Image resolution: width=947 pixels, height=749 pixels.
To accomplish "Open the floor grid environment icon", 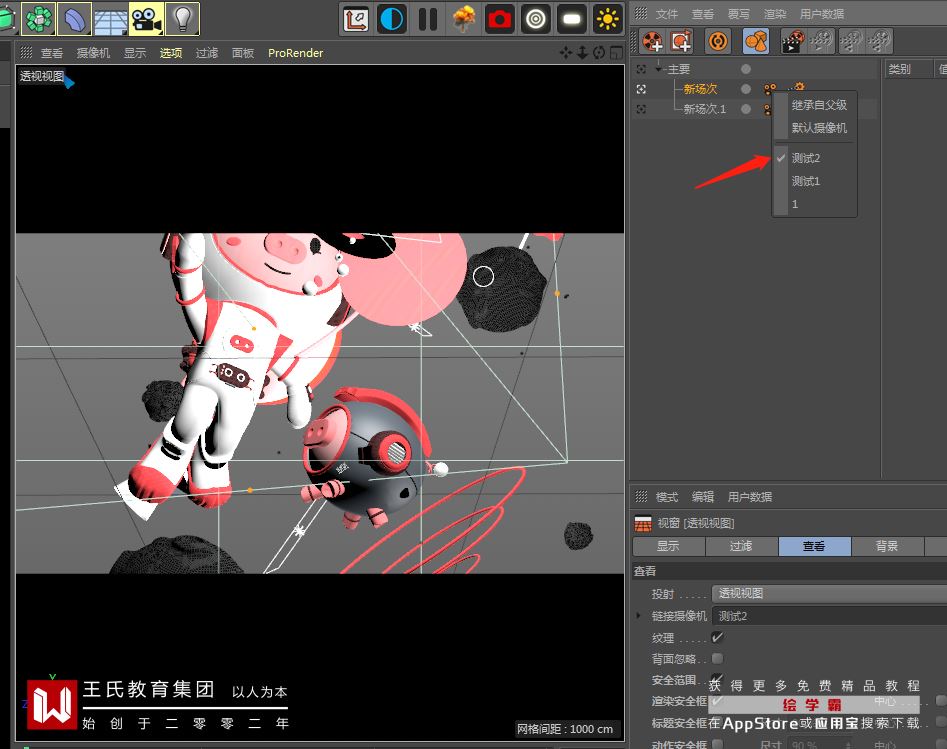I will [x=110, y=19].
